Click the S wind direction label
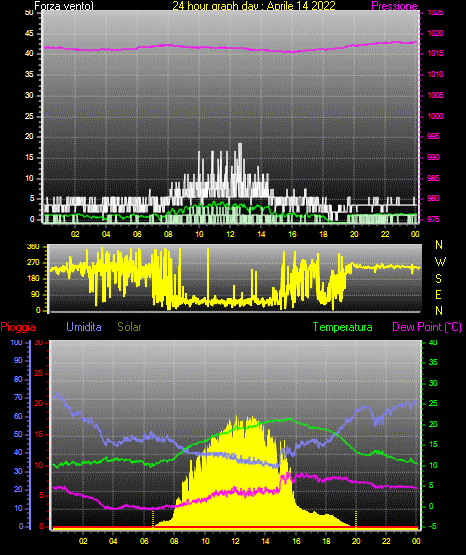Viewport: 466px width, 555px height. (x=438, y=279)
